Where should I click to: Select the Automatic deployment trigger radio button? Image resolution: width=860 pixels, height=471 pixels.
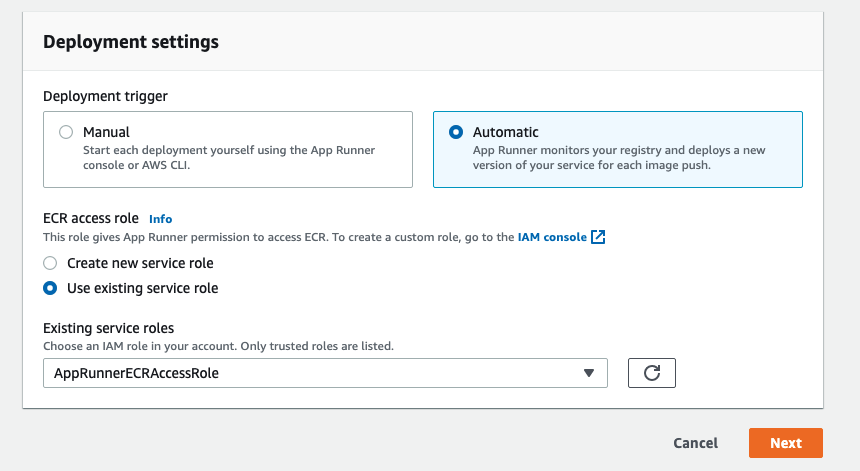click(456, 132)
